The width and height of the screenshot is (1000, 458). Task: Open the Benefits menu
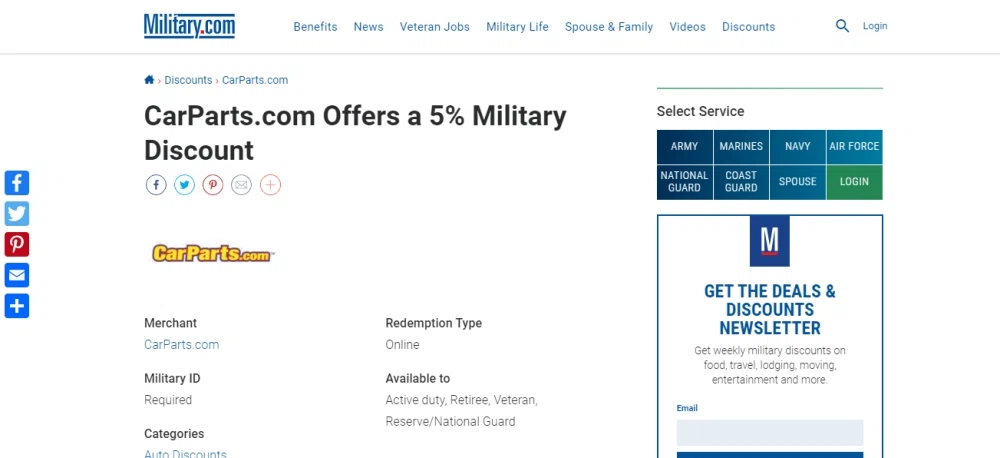click(315, 27)
